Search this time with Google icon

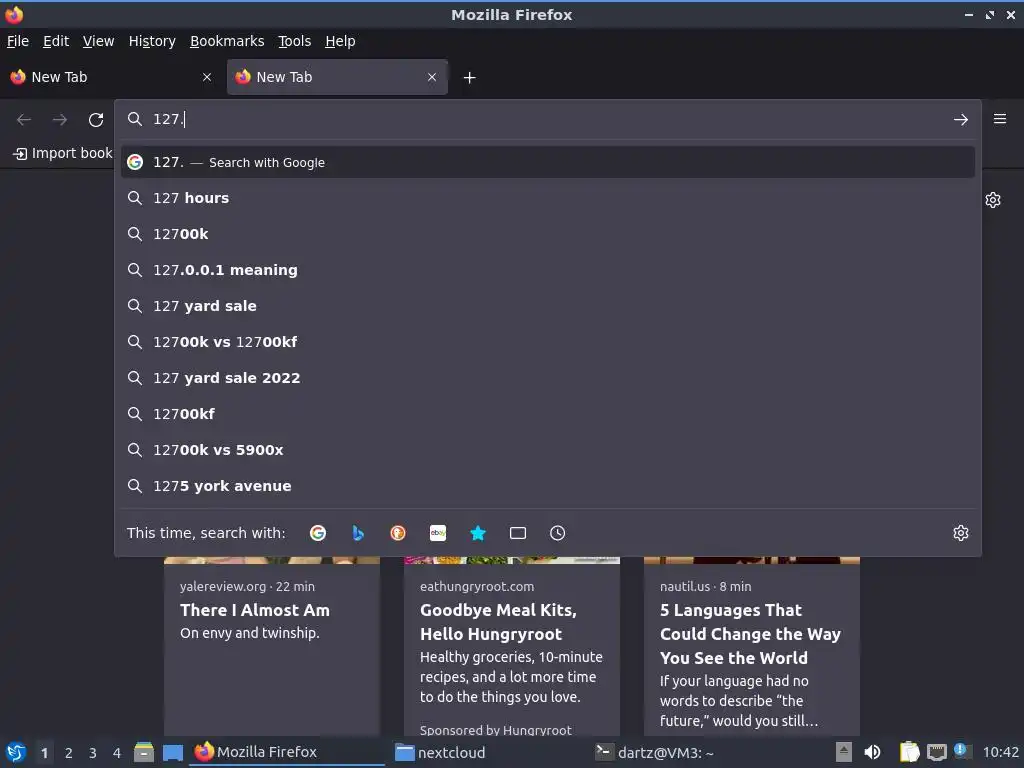pyautogui.click(x=318, y=533)
